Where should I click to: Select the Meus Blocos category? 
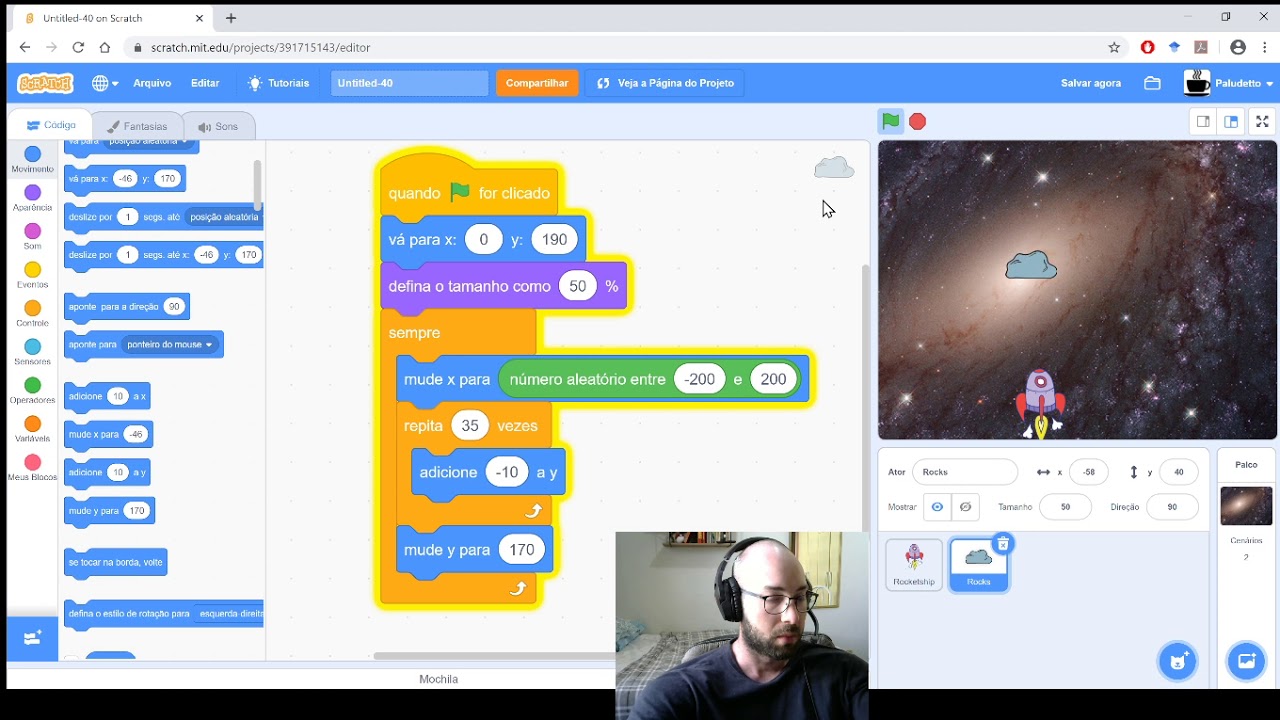pyautogui.click(x=32, y=467)
